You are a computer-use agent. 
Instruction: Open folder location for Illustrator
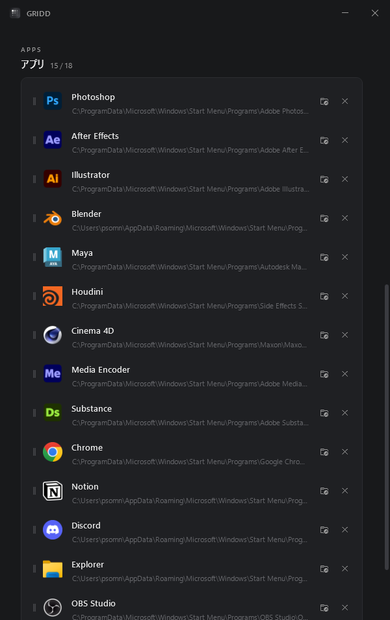[x=324, y=179]
